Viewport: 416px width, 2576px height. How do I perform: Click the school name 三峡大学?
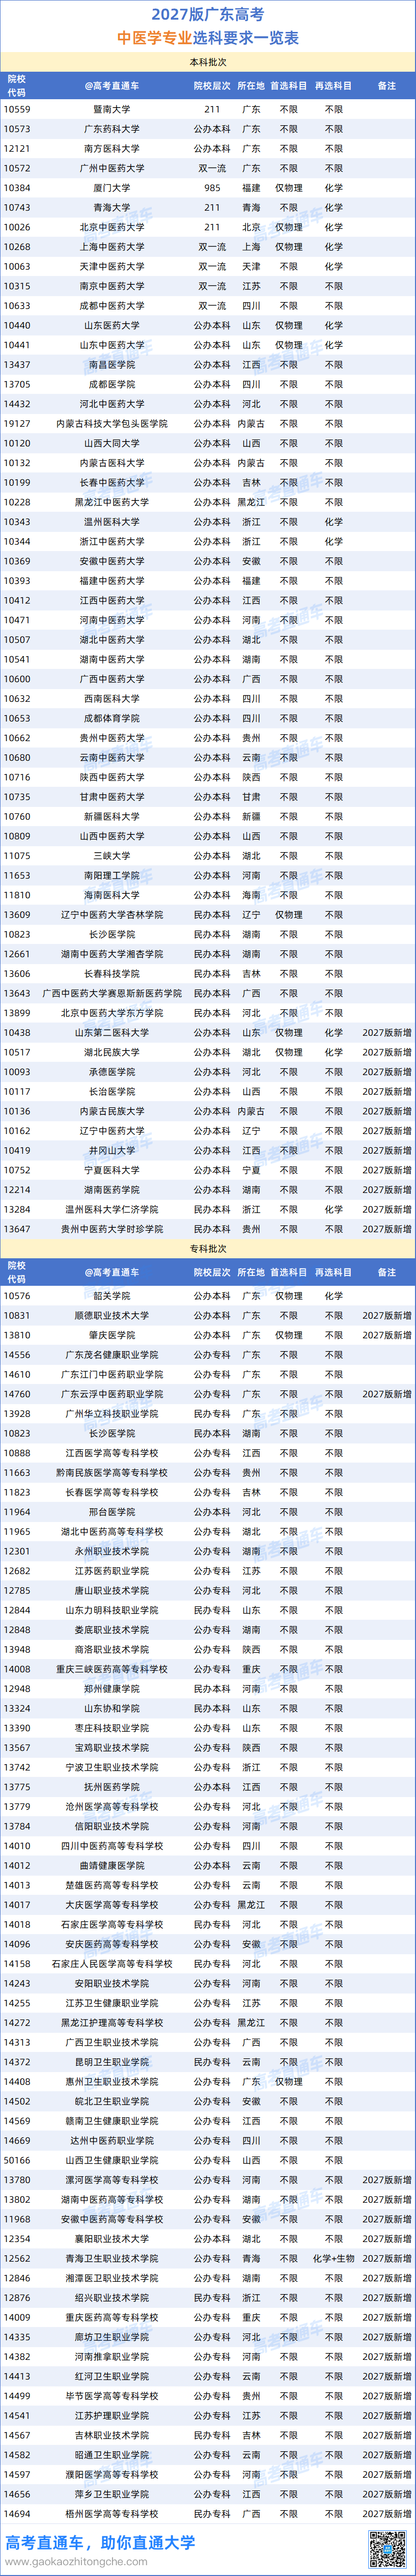(x=112, y=856)
